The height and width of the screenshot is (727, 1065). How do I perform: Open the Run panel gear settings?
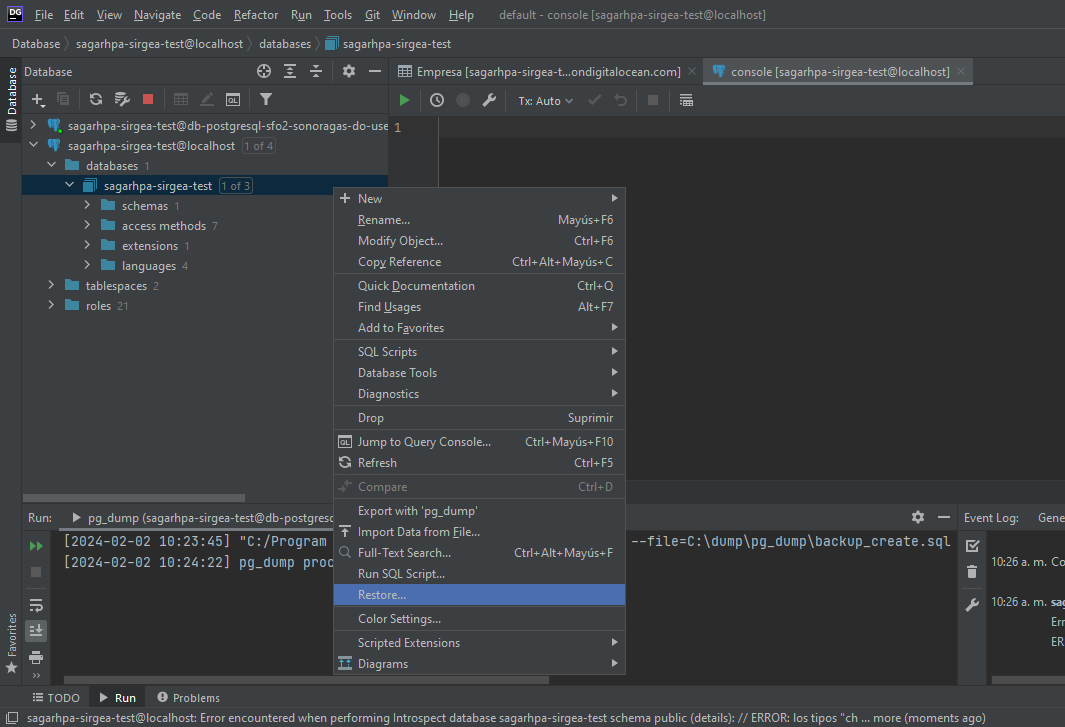[x=918, y=517]
